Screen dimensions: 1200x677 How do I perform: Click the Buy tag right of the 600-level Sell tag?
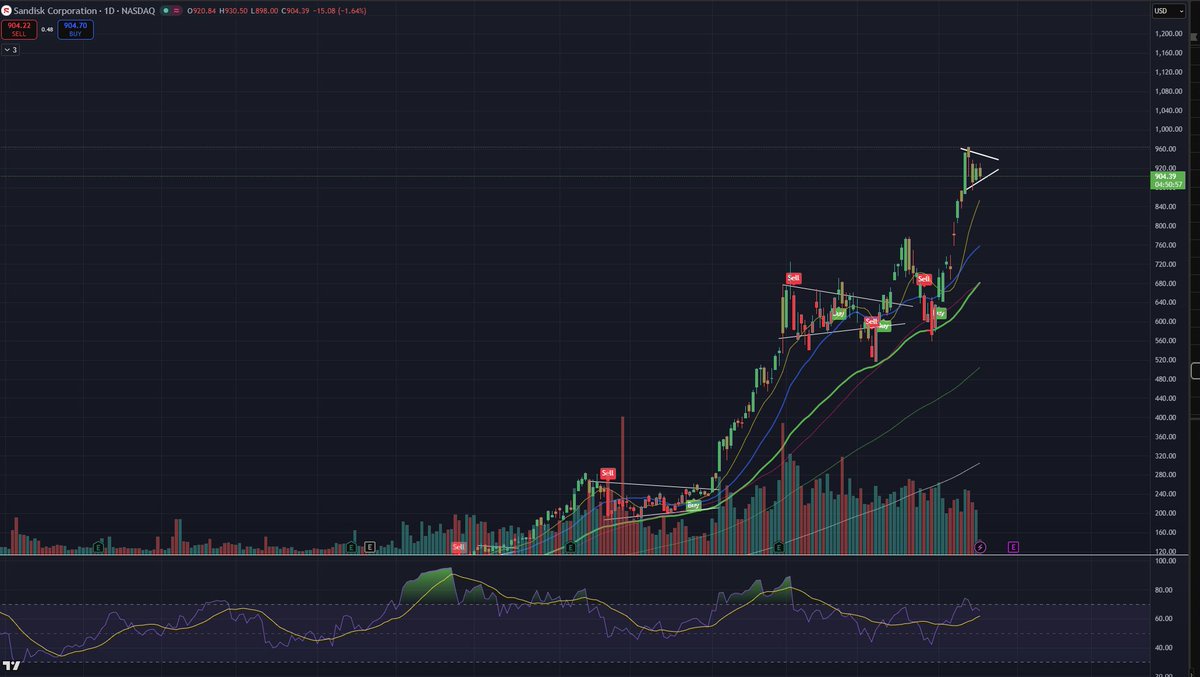885,326
